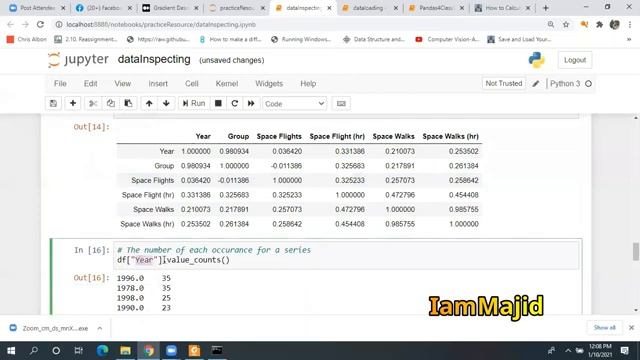The width and height of the screenshot is (640, 360).
Task: Interrupt the kernel with the stop icon
Action: click(218, 104)
